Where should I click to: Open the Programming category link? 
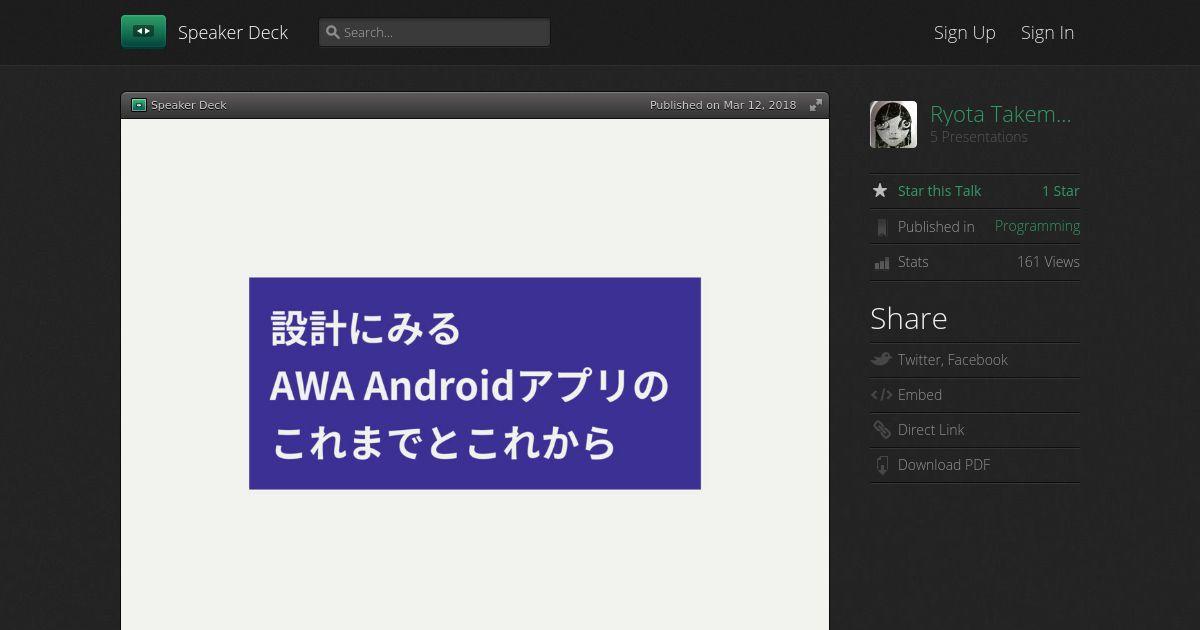[x=1037, y=226]
